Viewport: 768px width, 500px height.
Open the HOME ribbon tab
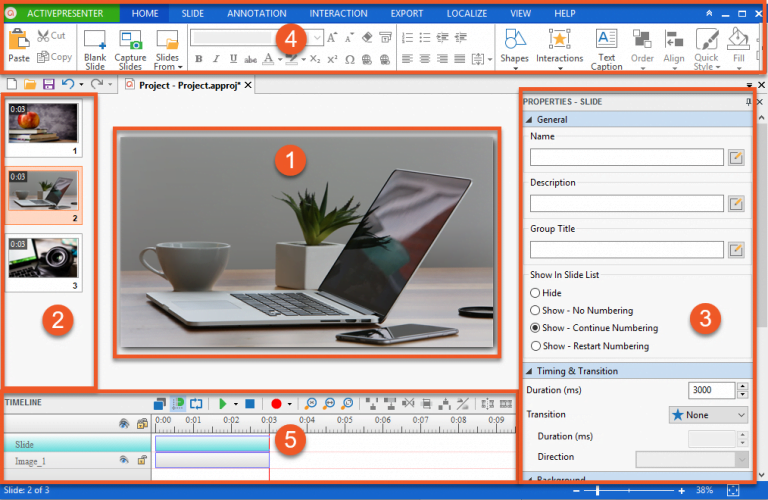click(145, 13)
